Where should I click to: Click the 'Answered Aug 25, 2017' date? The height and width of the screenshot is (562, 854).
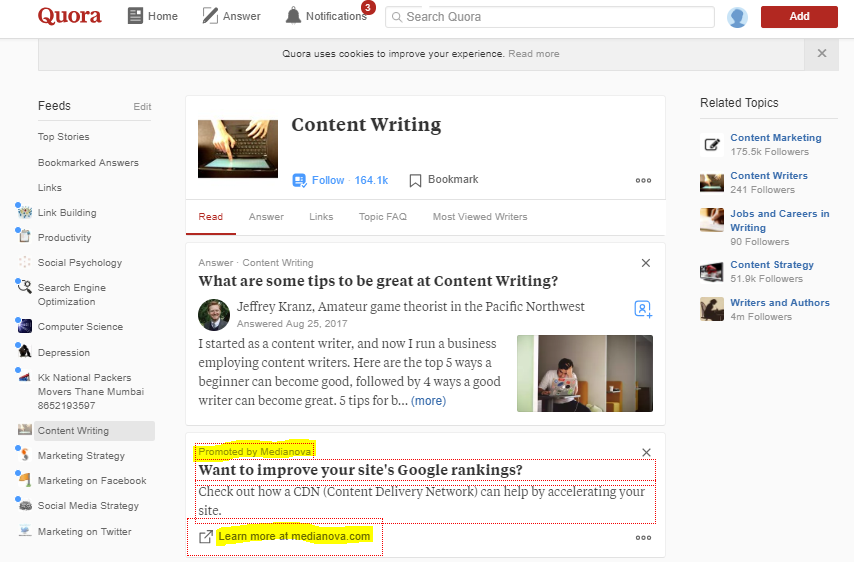[x=292, y=323]
